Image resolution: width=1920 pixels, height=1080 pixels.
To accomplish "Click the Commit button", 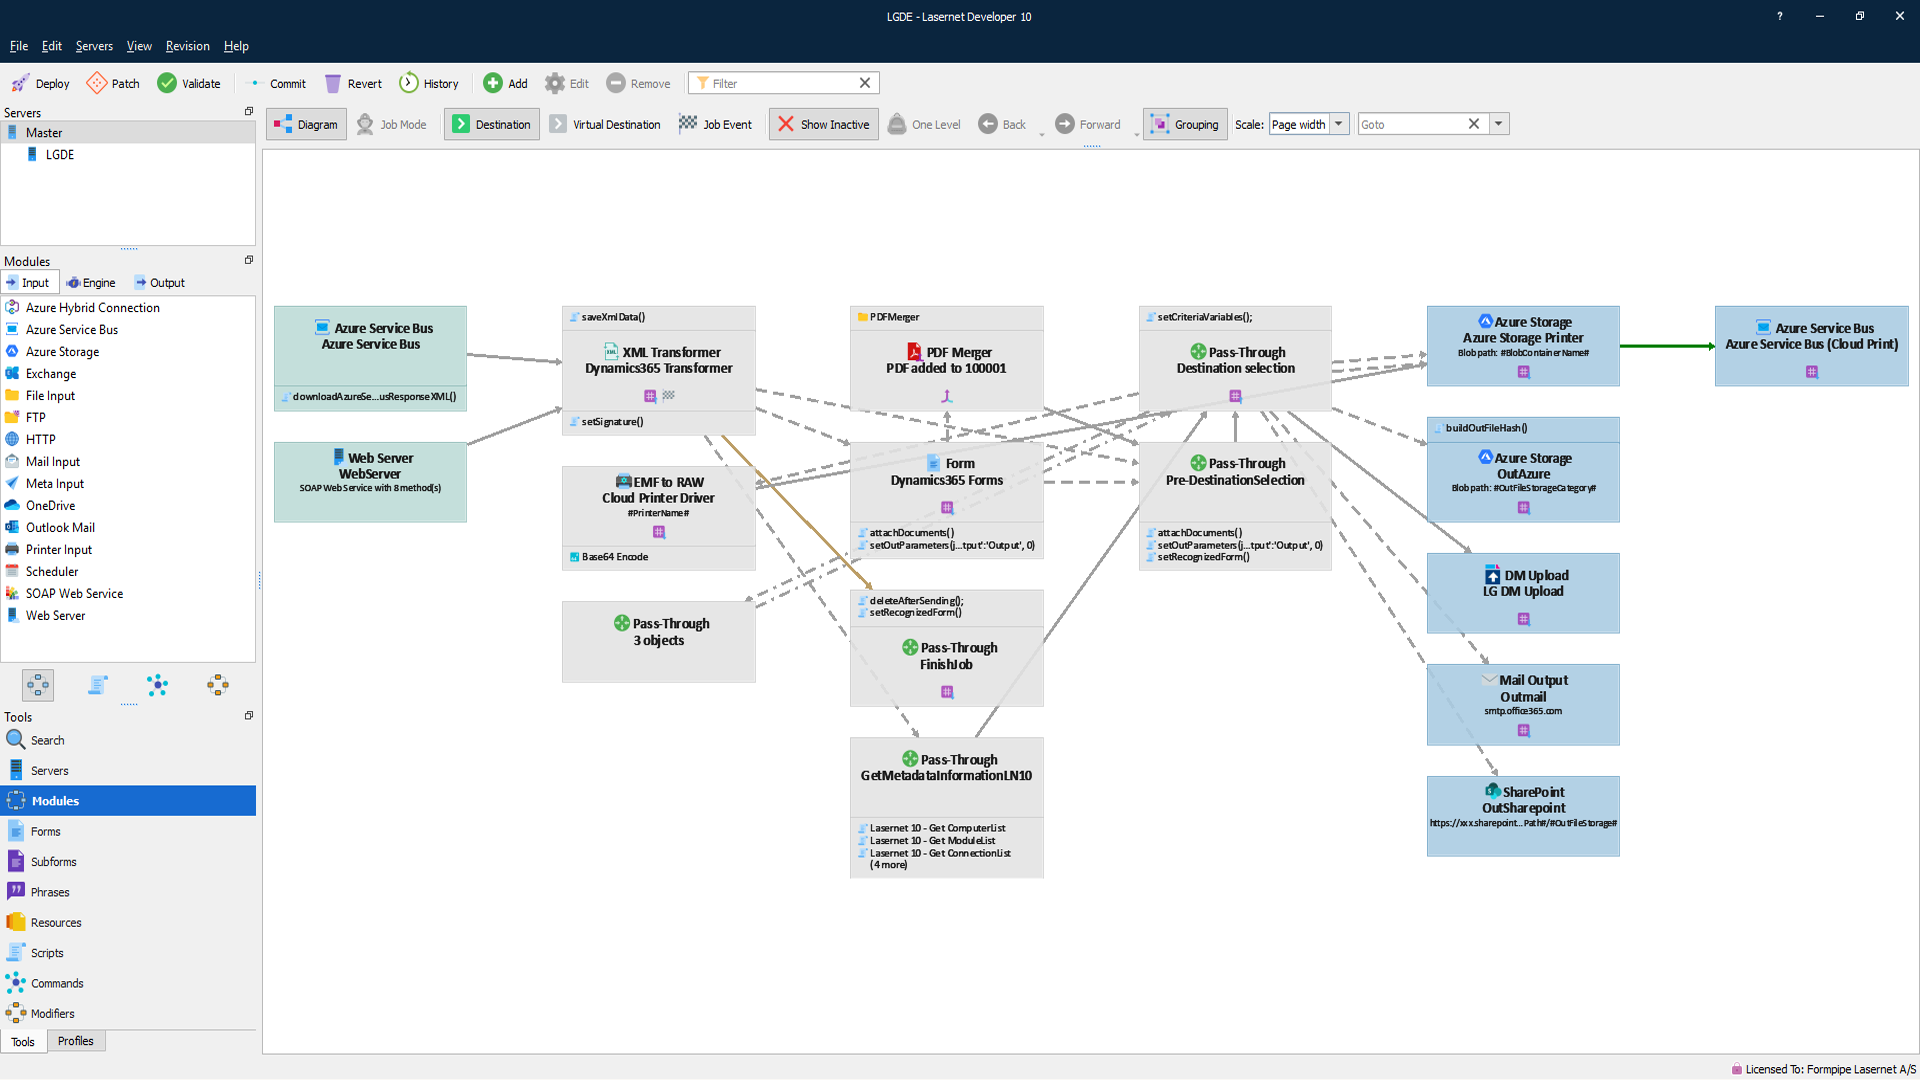I will tap(276, 83).
